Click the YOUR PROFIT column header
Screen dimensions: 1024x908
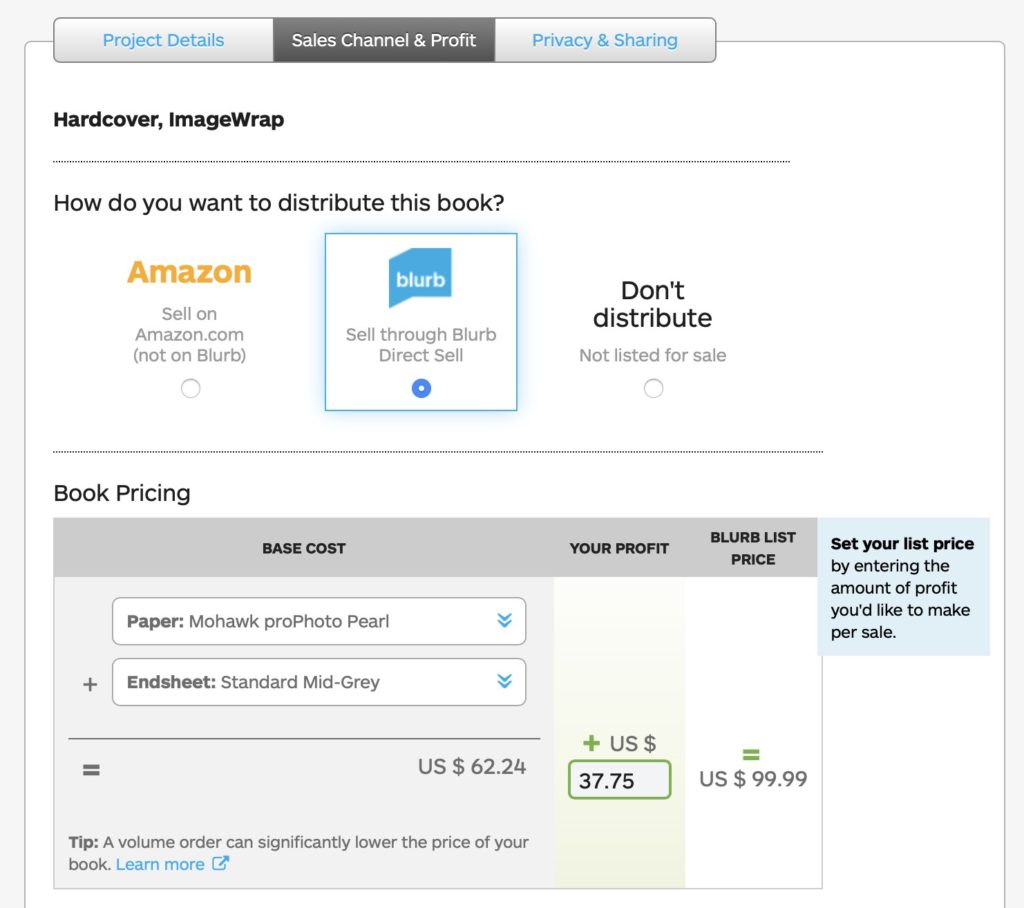click(x=619, y=548)
